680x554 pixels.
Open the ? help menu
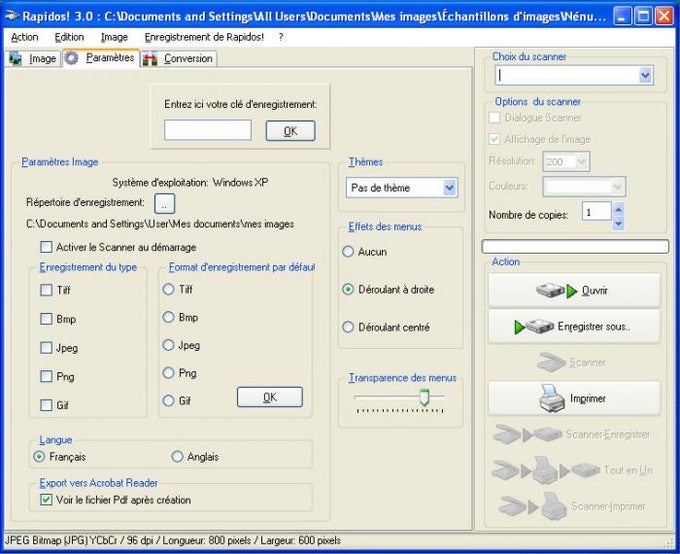pyautogui.click(x=281, y=37)
